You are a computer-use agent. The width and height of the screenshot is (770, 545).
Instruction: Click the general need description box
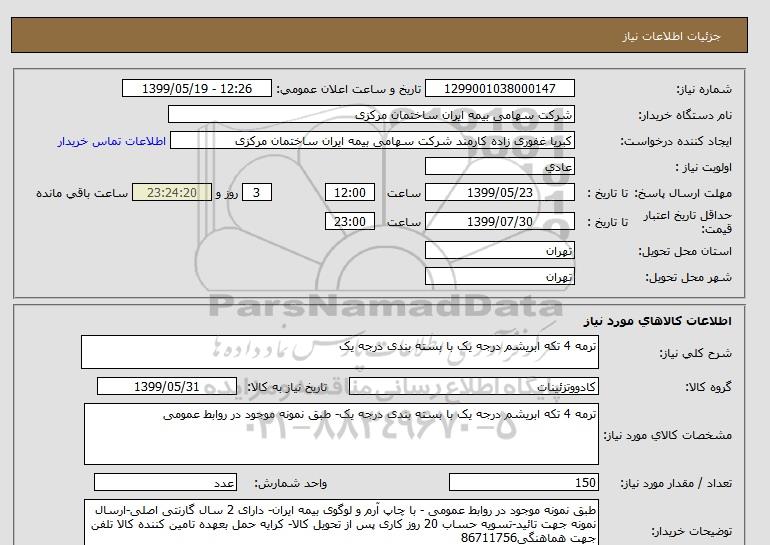coord(340,352)
